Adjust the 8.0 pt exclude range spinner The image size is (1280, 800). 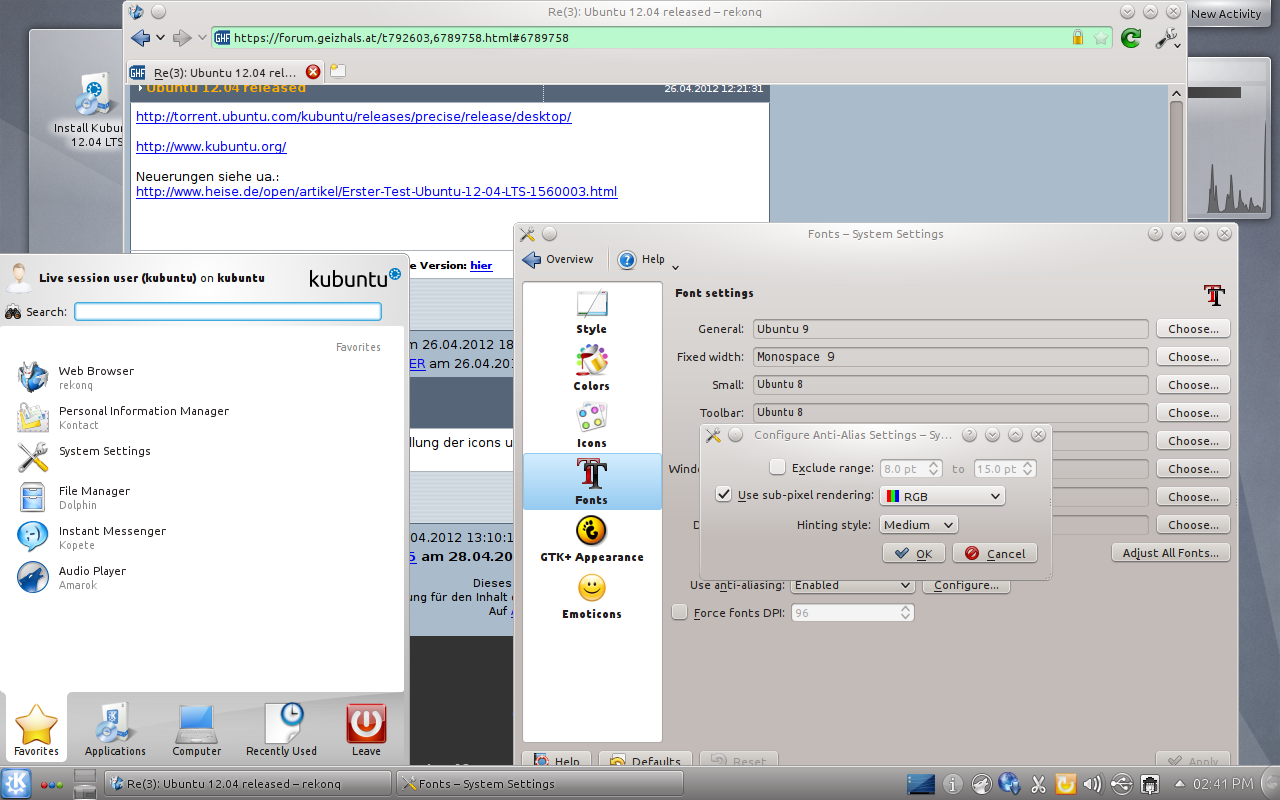[x=912, y=468]
